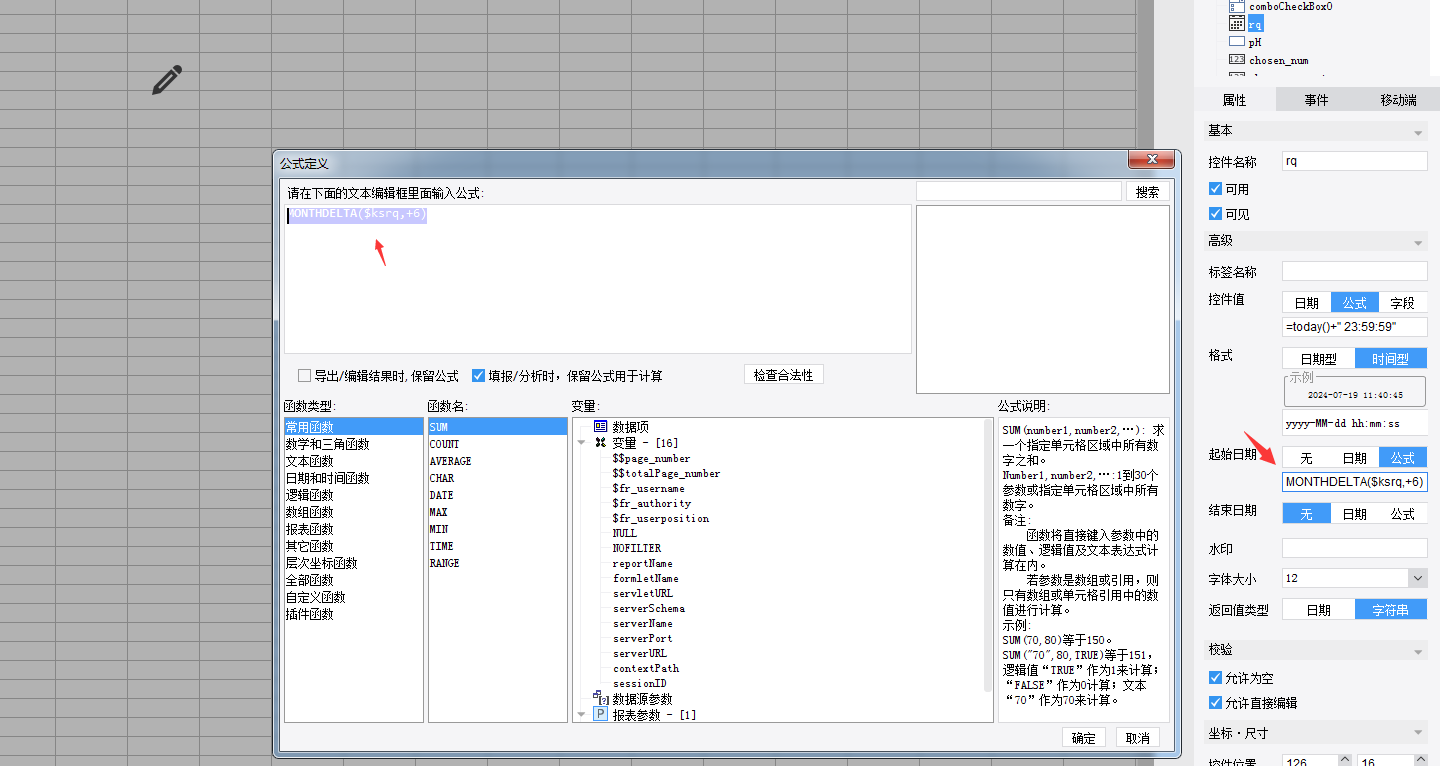Confirm with the 确定 button
The width and height of the screenshot is (1440, 766).
point(1083,738)
